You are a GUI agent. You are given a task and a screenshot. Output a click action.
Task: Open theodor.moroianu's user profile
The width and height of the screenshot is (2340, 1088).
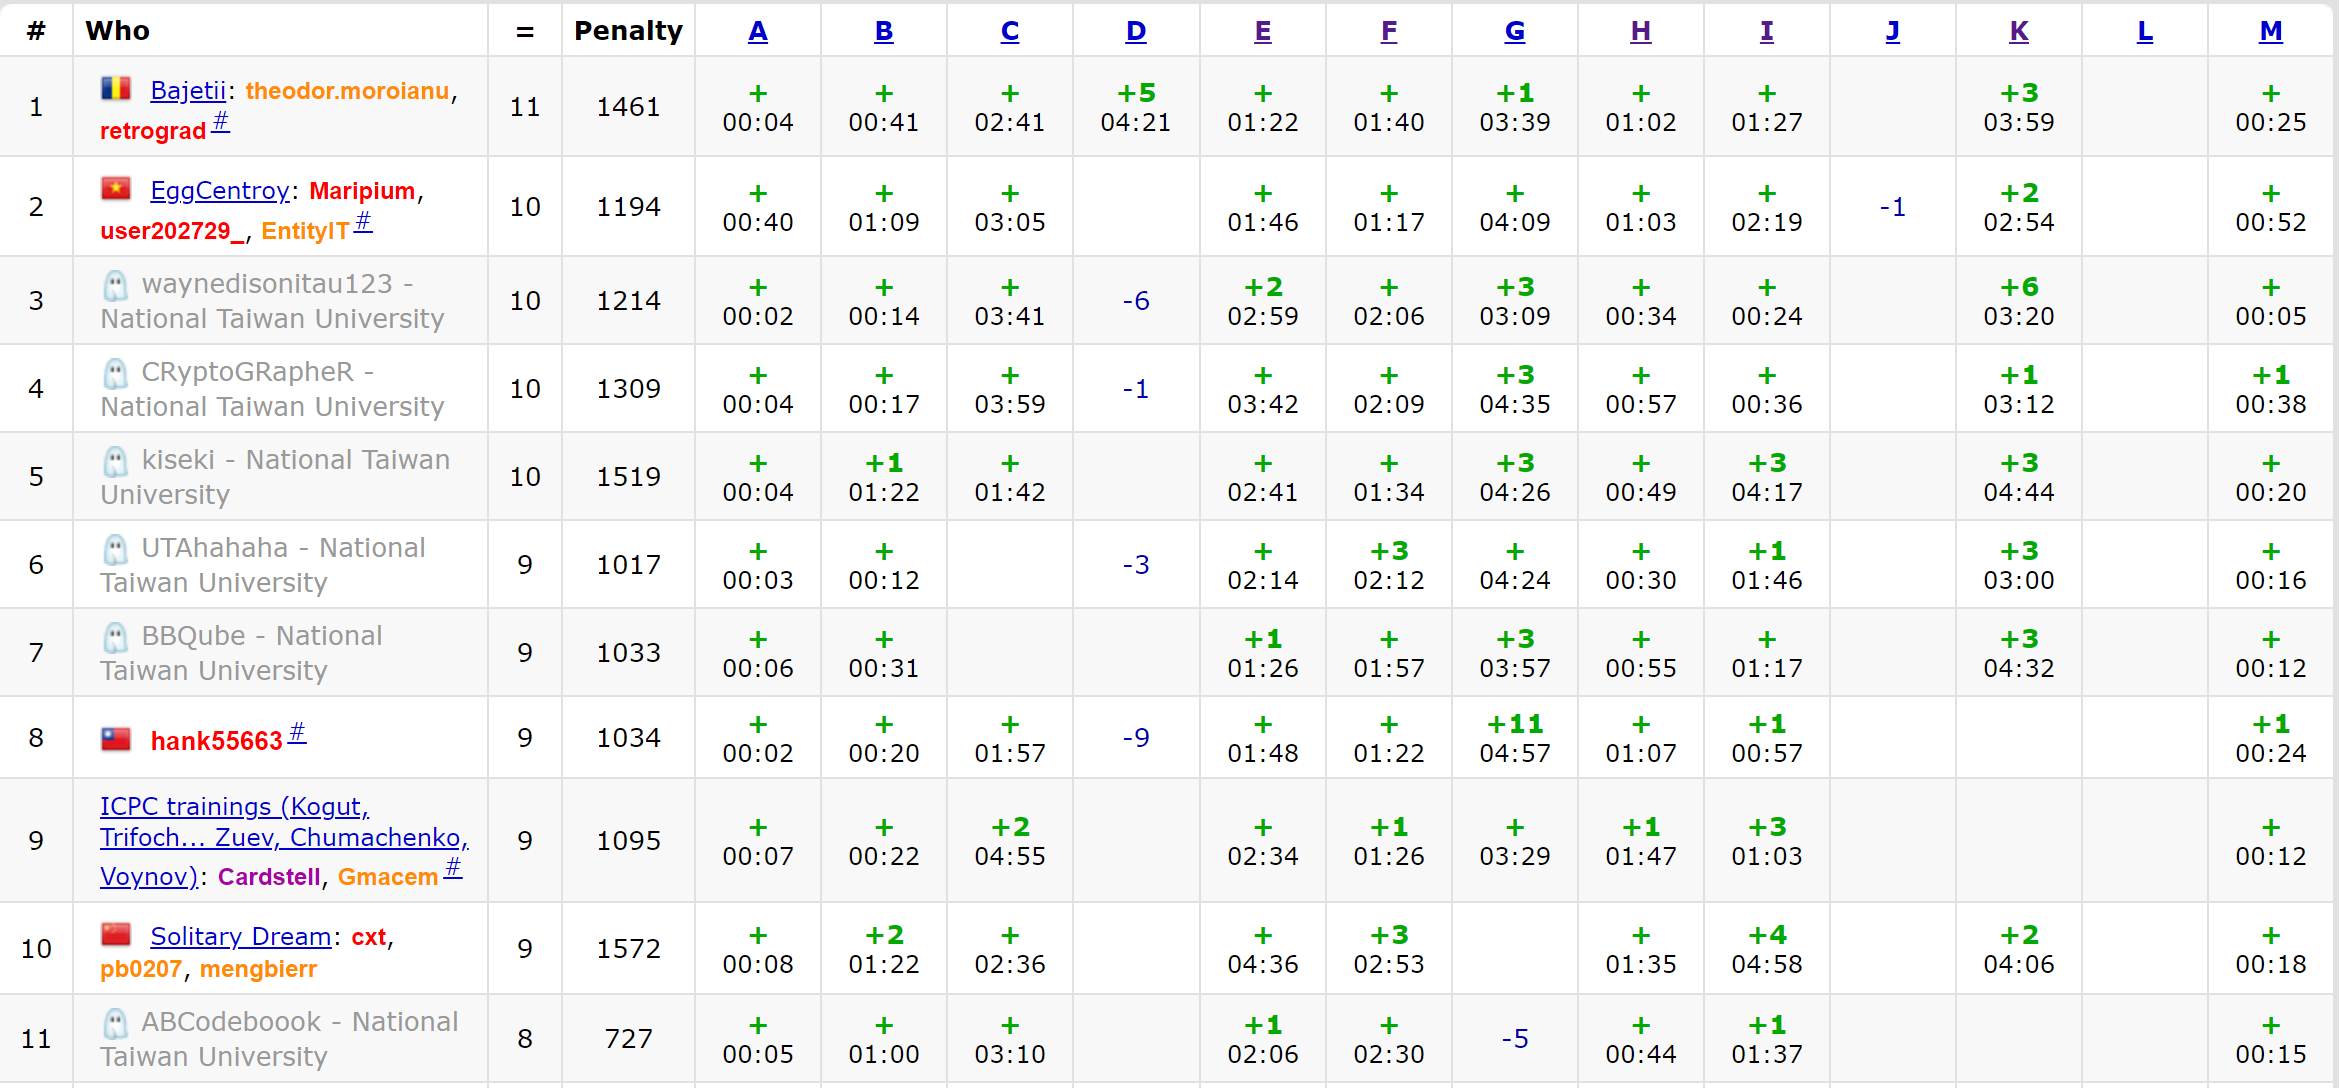pos(347,91)
